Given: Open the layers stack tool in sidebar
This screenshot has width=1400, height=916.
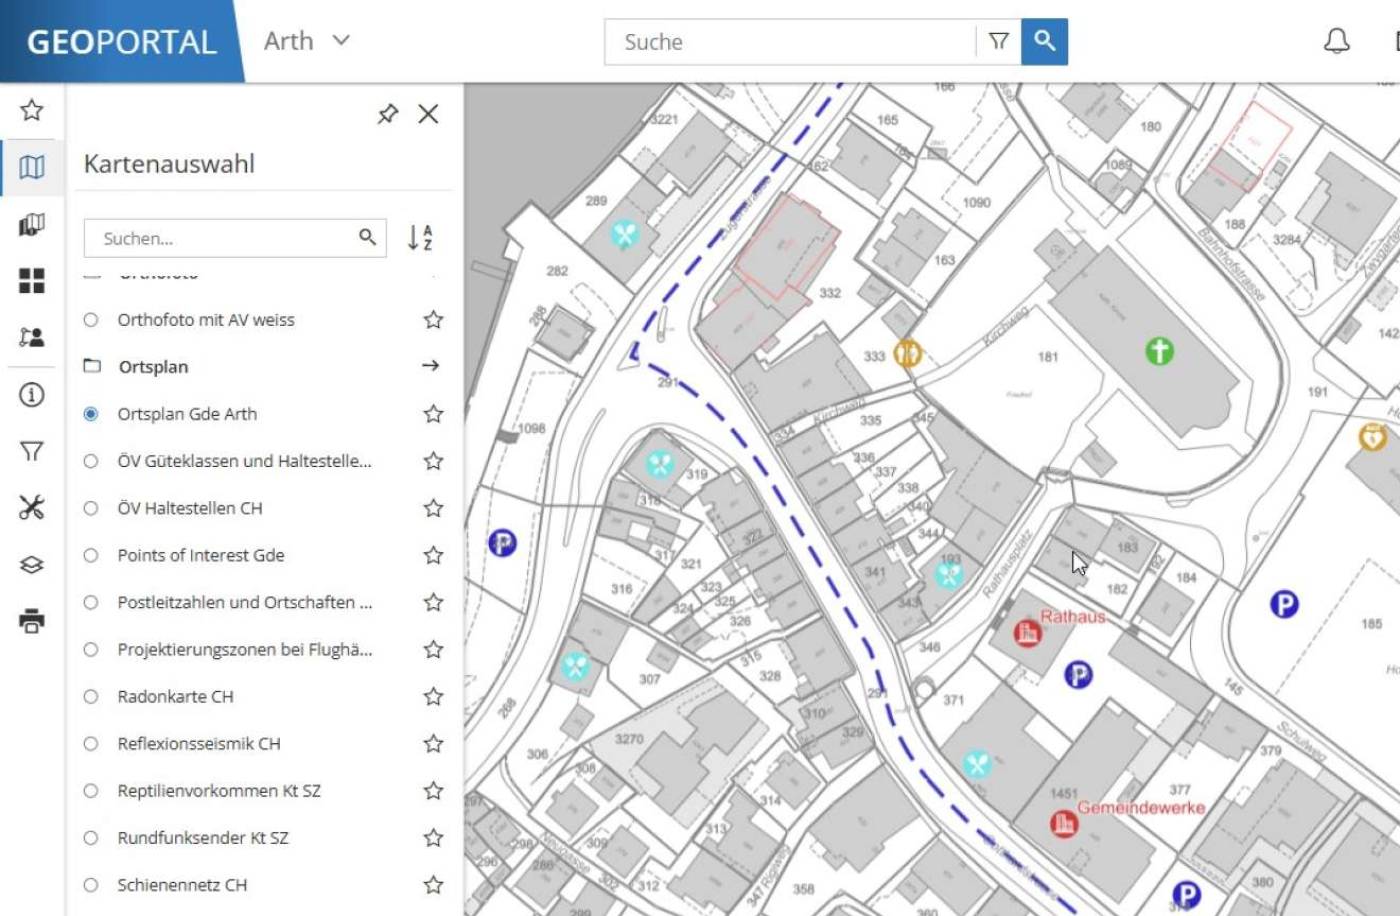Looking at the screenshot, I should (32, 564).
